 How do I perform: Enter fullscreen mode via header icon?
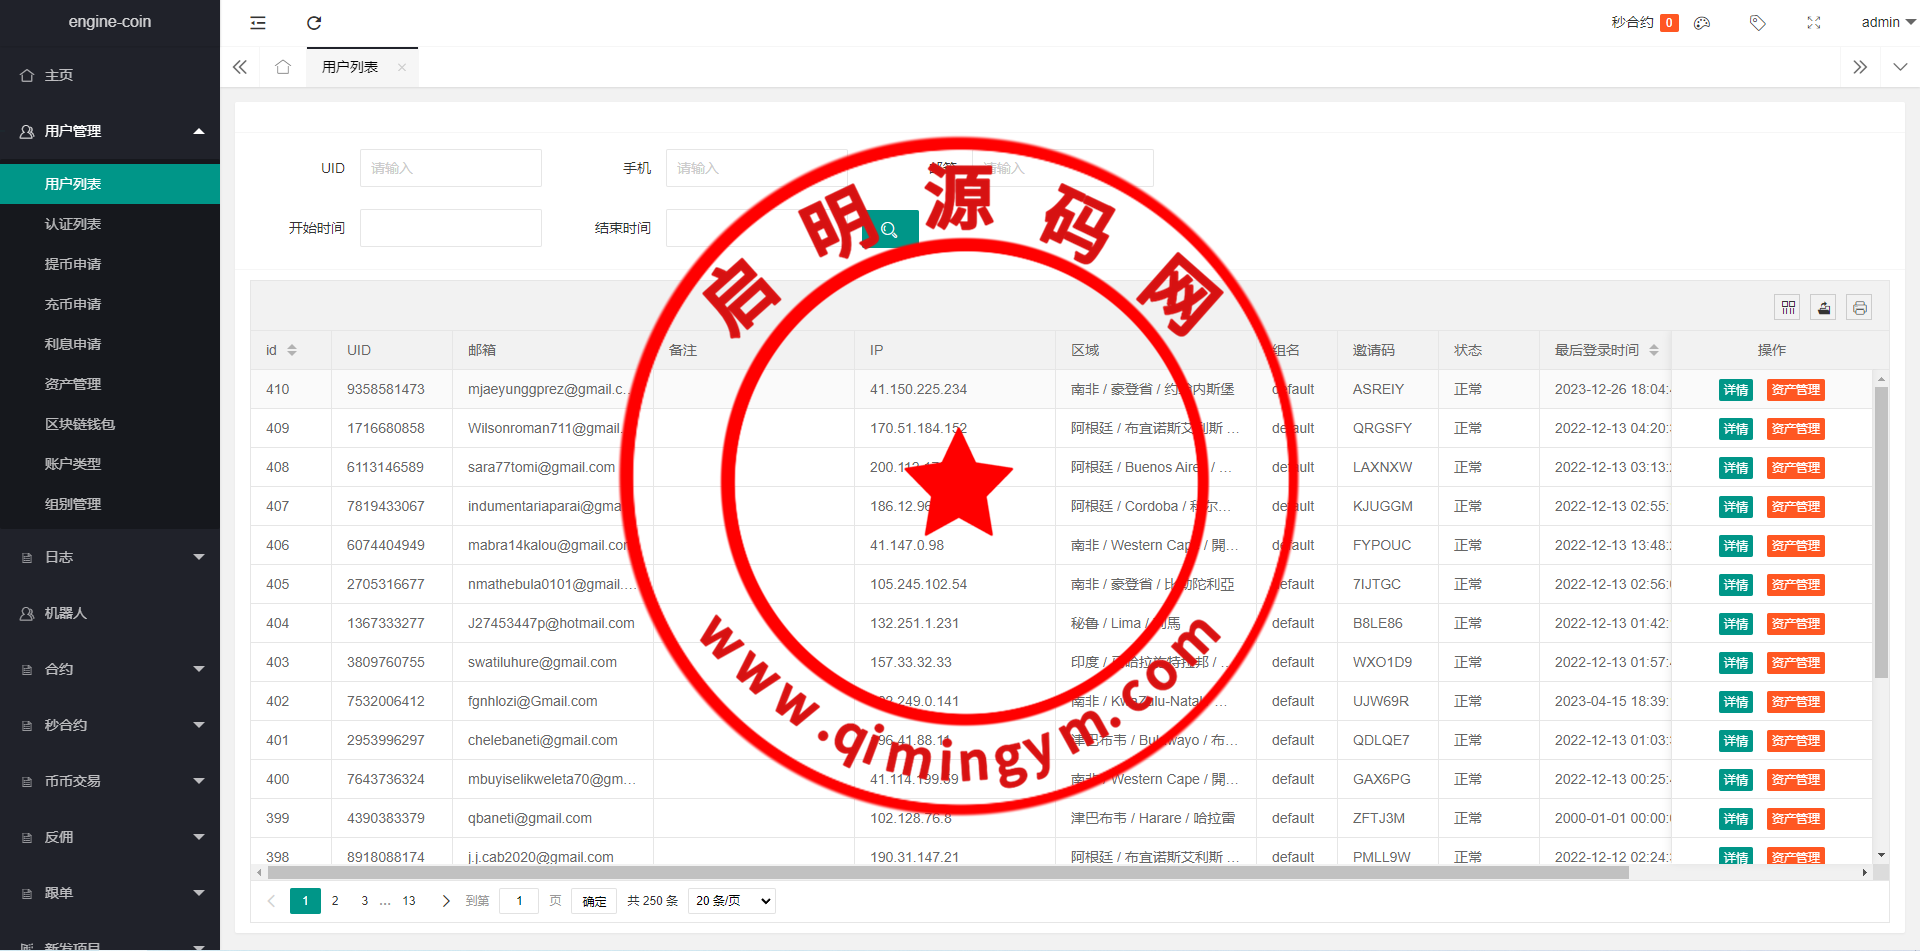click(x=1813, y=23)
